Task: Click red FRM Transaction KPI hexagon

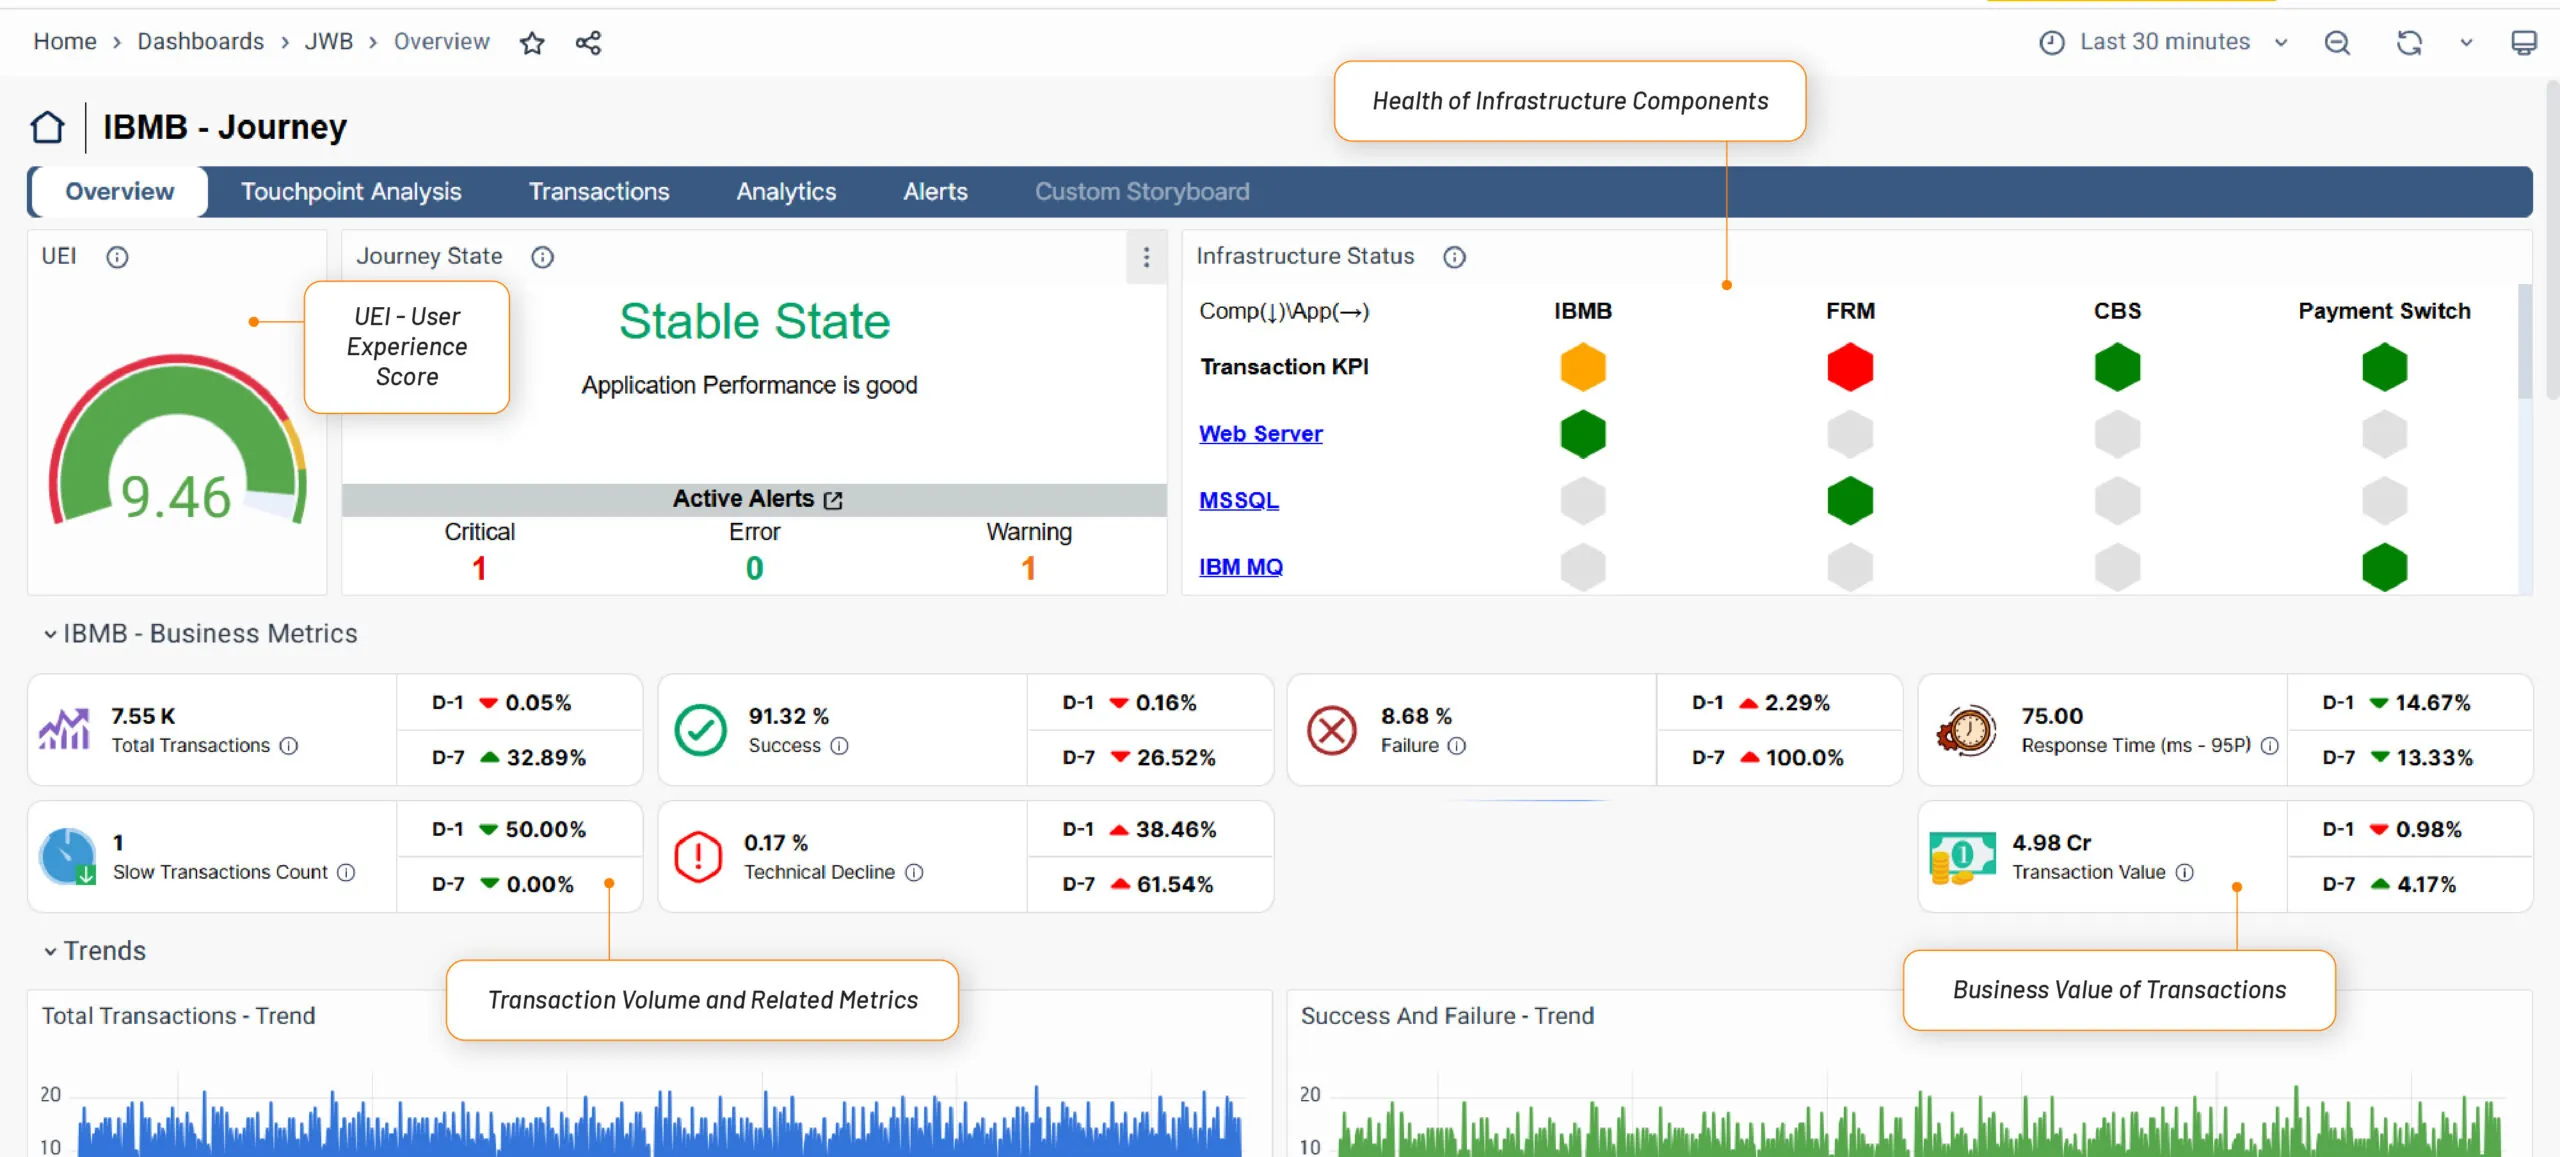Action: [x=1849, y=367]
